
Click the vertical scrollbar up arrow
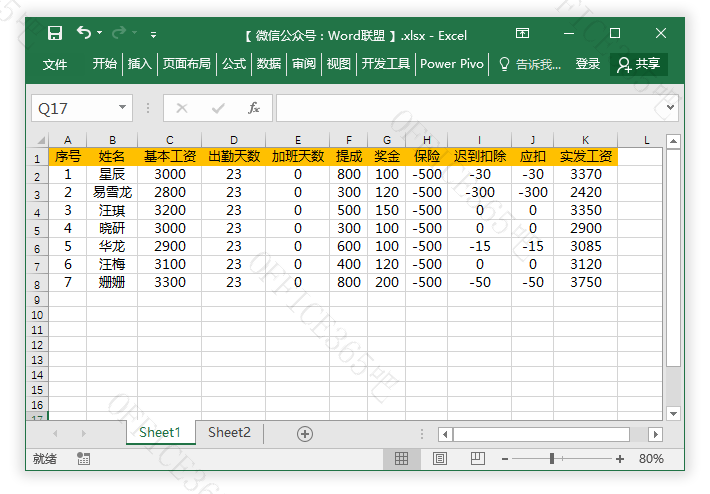coord(673,141)
